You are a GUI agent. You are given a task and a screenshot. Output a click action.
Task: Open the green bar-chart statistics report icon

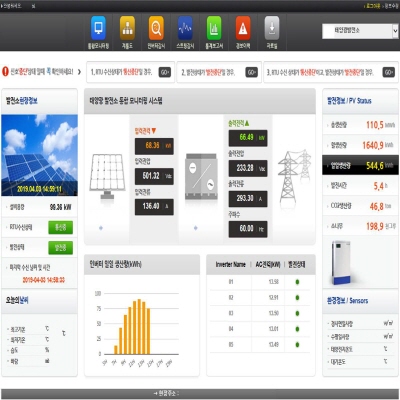(214, 28)
